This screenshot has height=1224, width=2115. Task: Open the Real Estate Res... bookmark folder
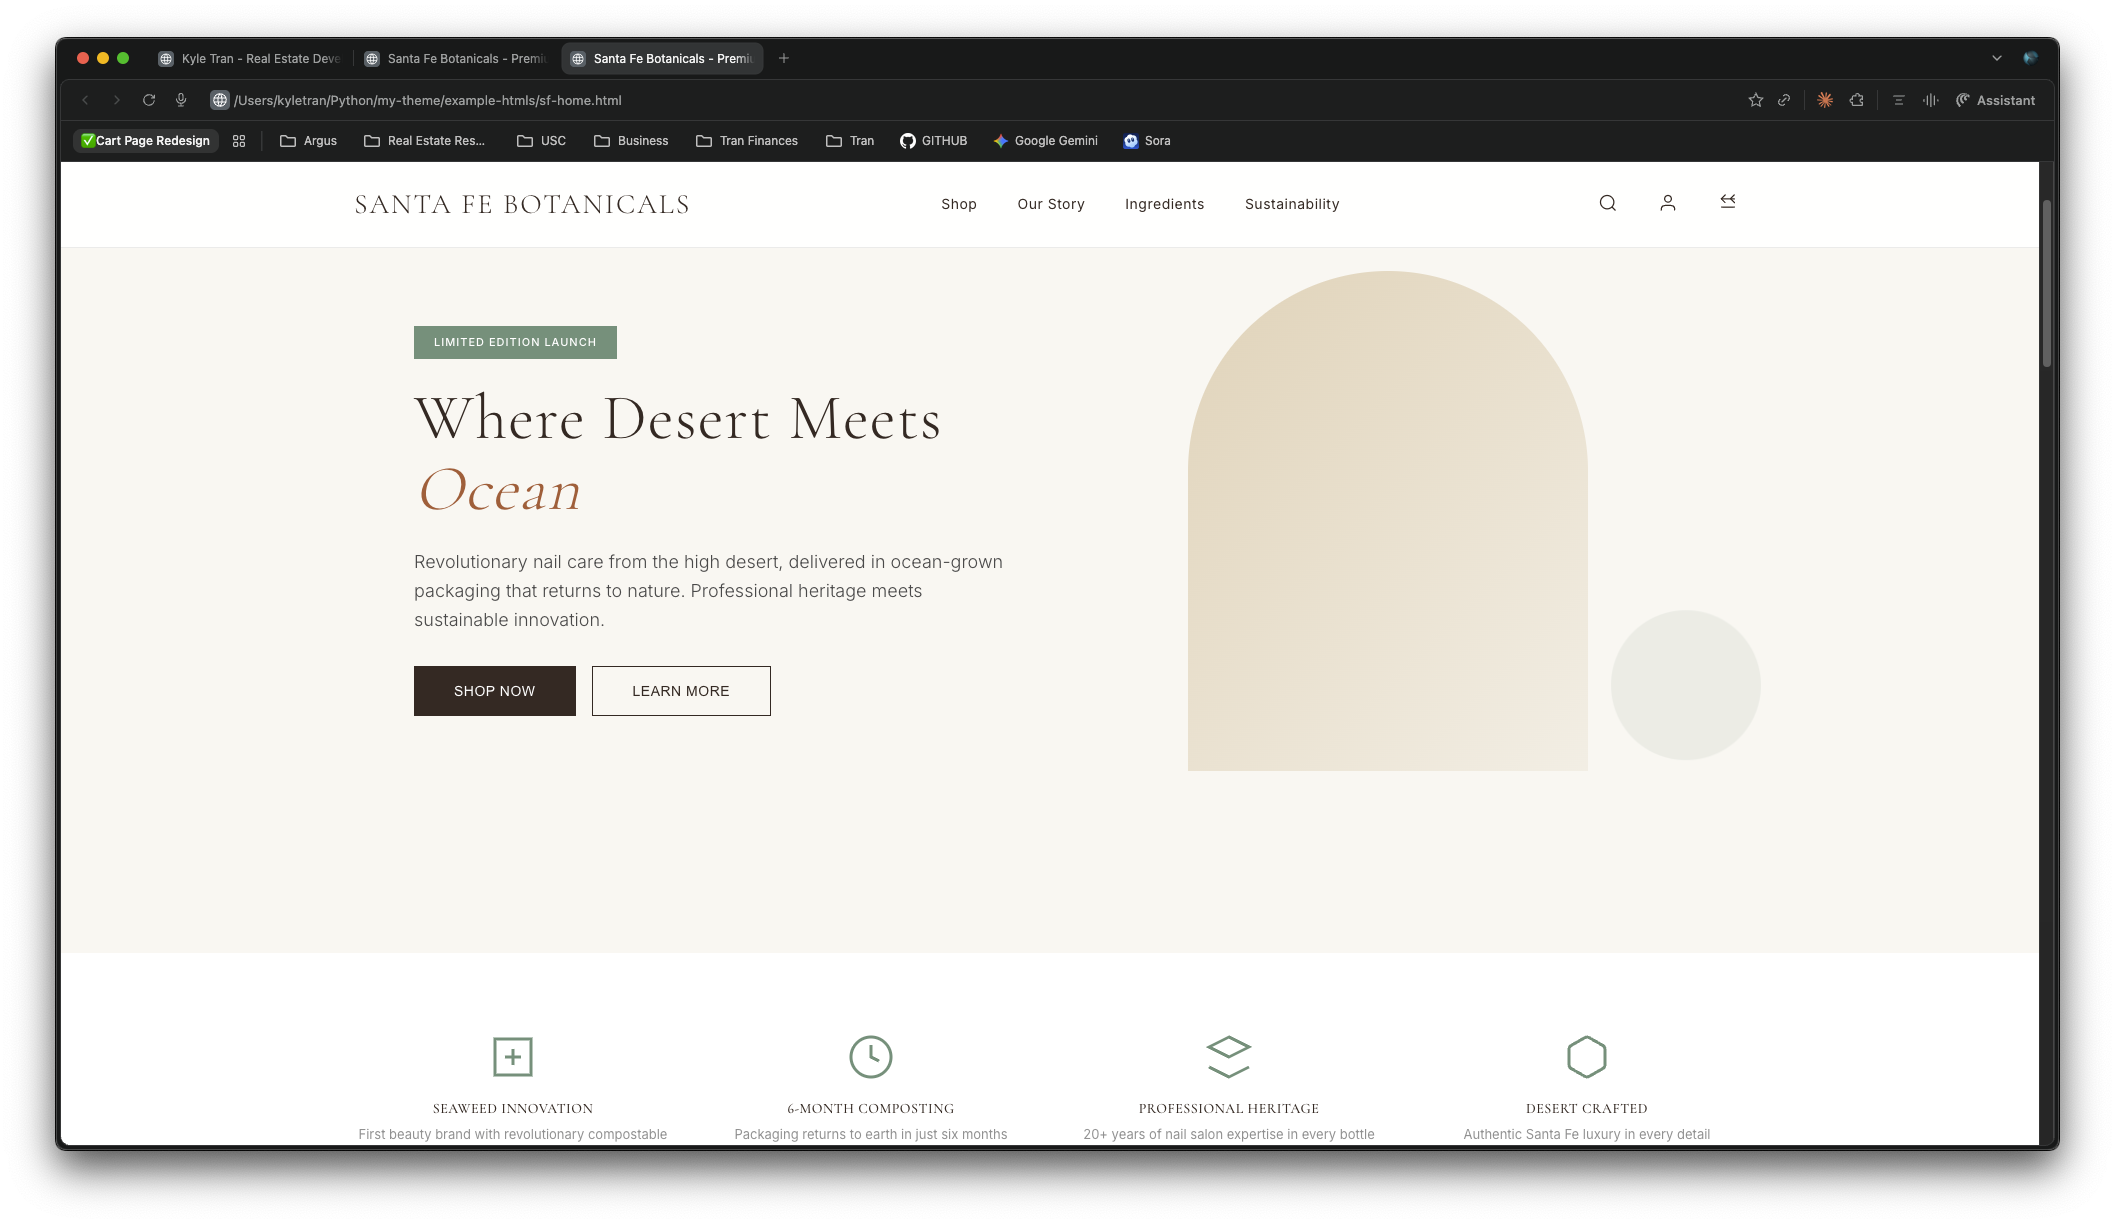pyautogui.click(x=424, y=141)
